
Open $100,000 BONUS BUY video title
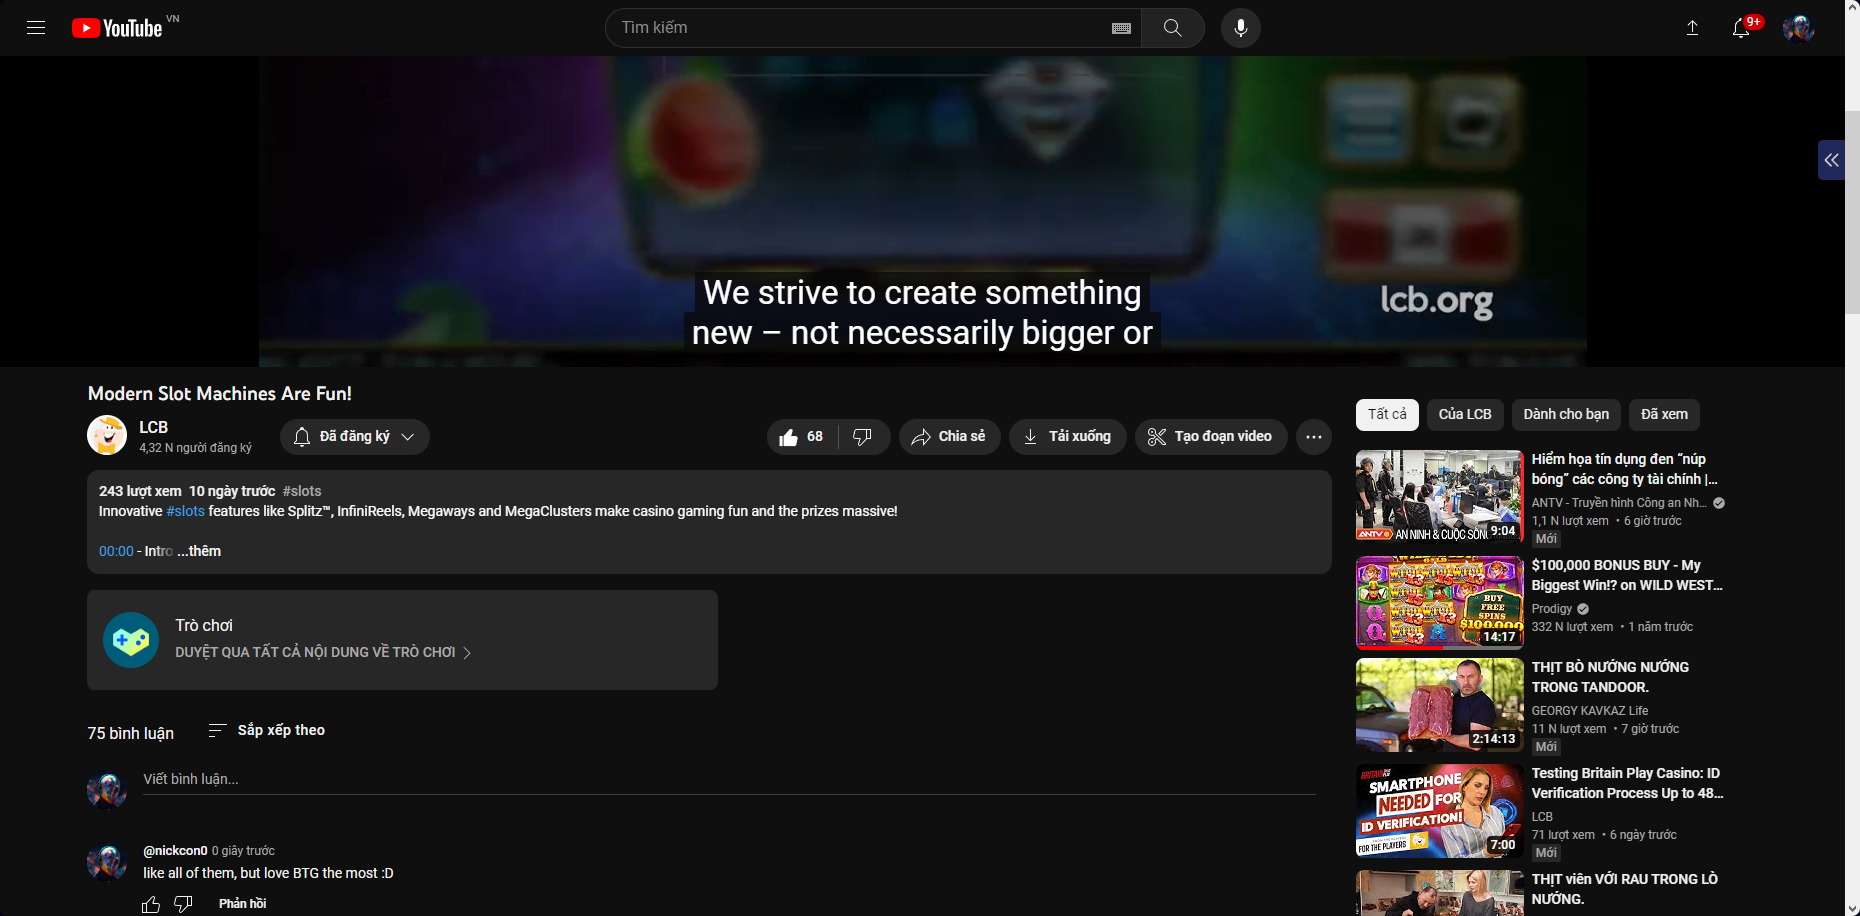(x=1627, y=575)
